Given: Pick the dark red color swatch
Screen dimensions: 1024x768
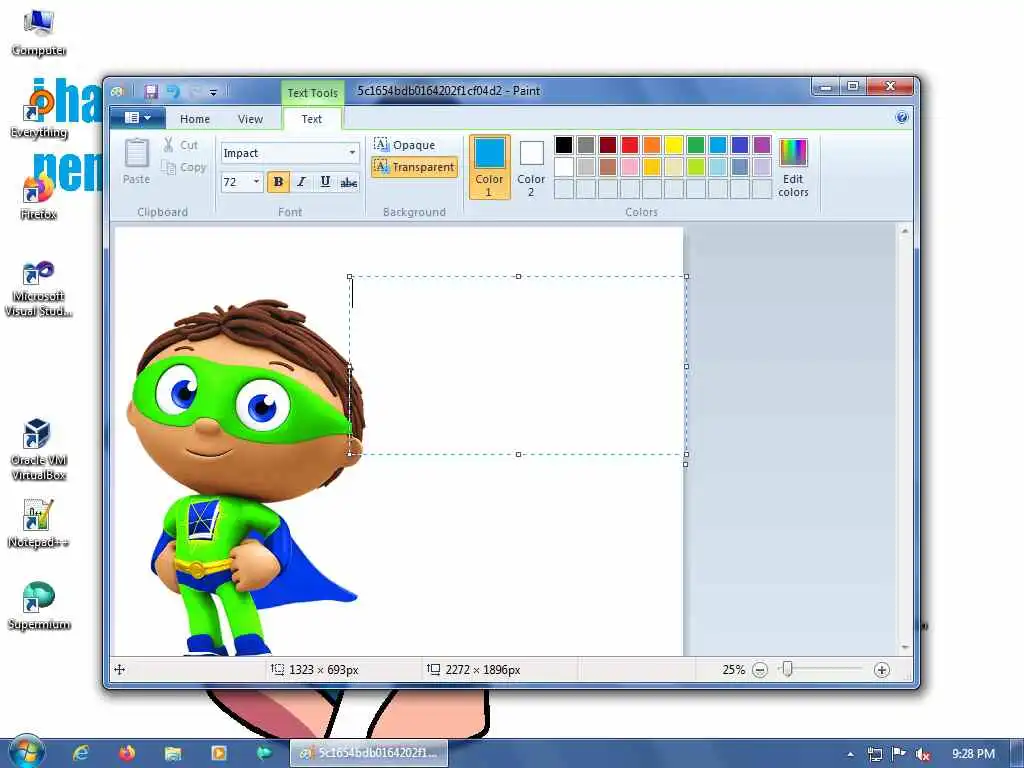Looking at the screenshot, I should [608, 144].
